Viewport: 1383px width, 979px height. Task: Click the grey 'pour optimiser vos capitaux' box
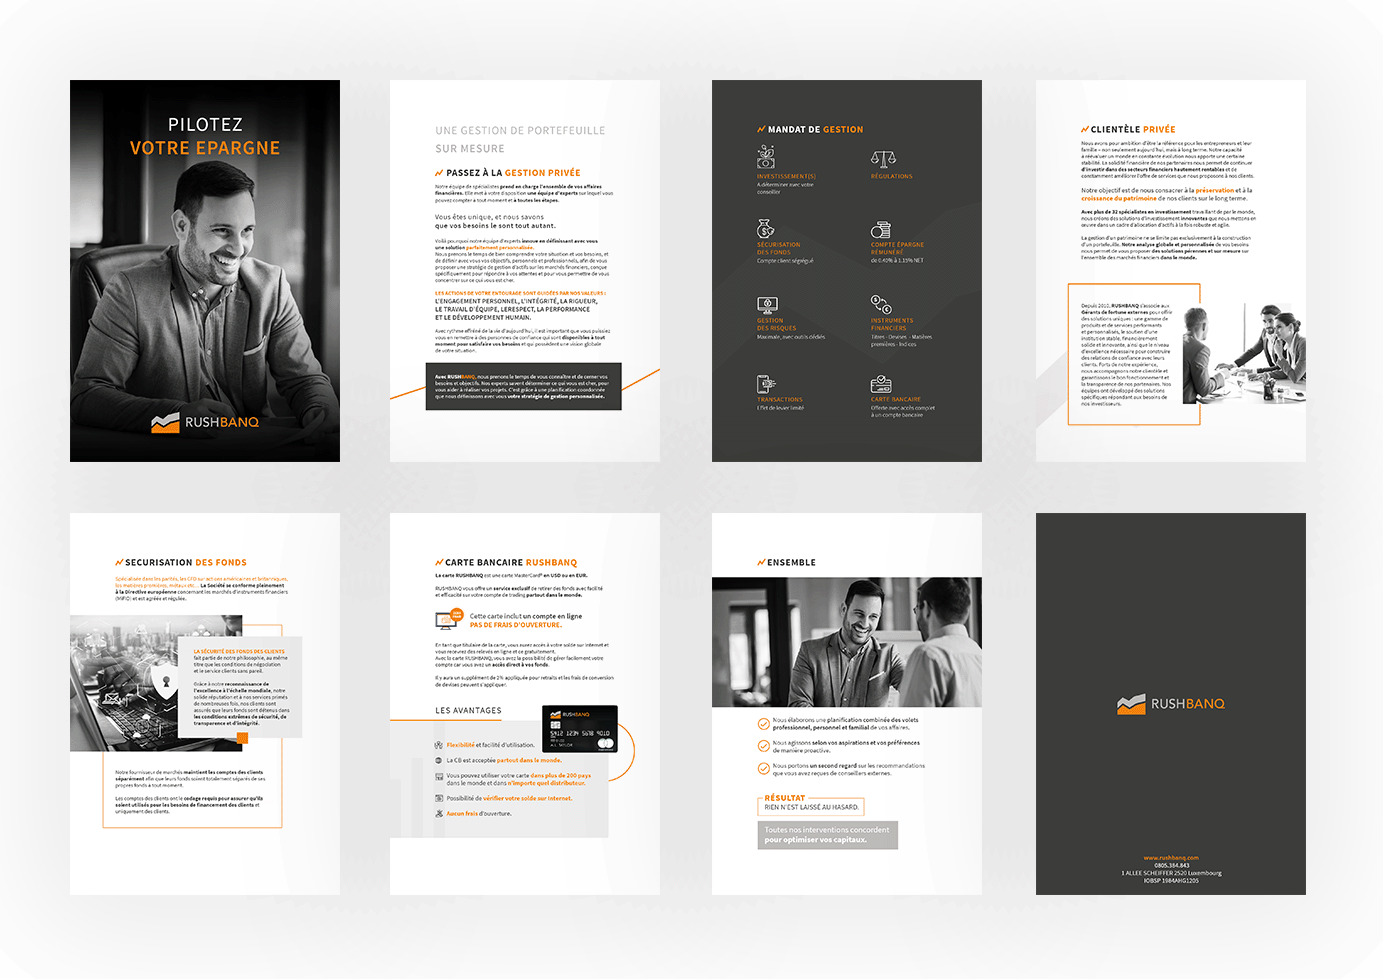827,835
